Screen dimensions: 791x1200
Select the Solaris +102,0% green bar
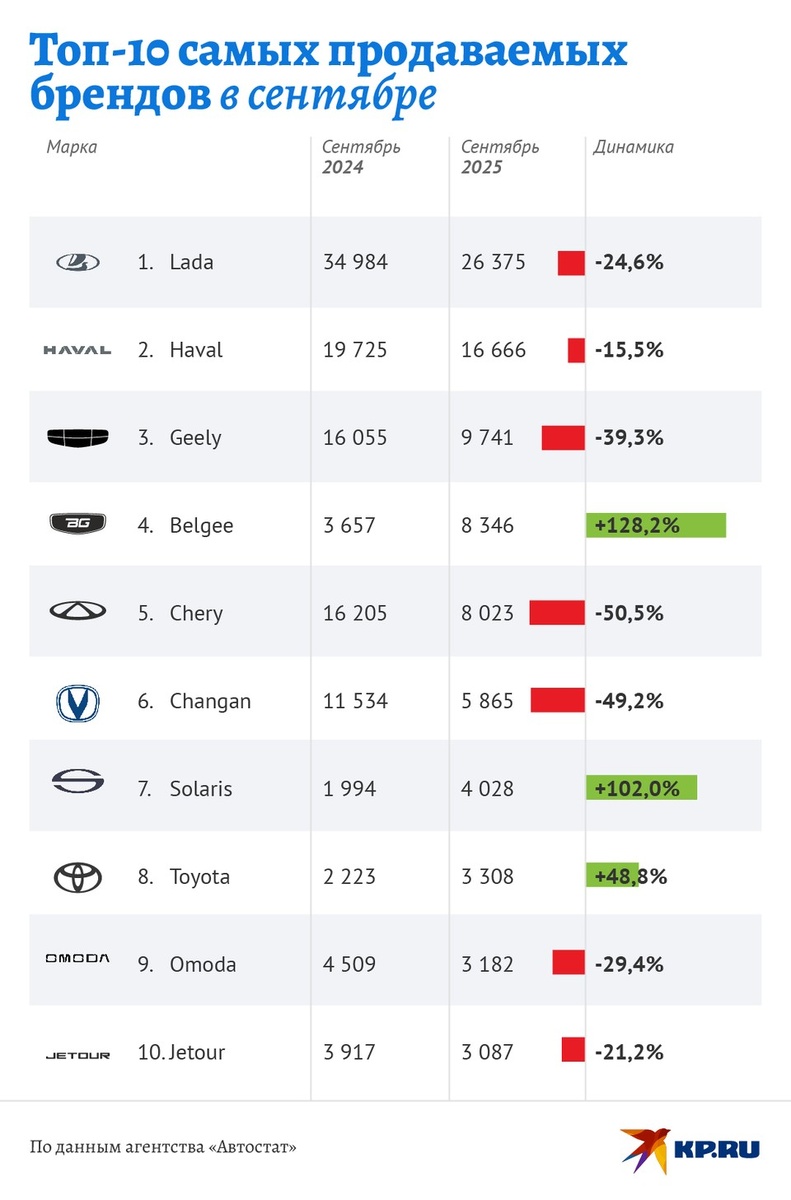pos(641,788)
